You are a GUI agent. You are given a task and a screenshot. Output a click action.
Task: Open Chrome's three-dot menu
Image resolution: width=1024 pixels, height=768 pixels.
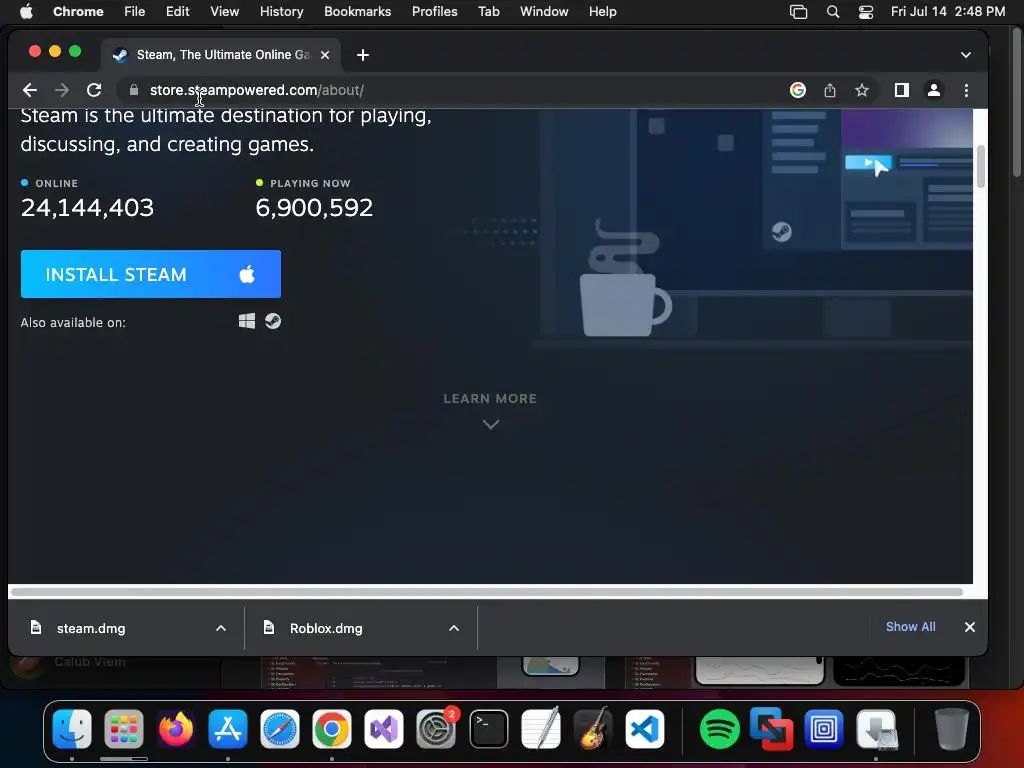point(967,90)
